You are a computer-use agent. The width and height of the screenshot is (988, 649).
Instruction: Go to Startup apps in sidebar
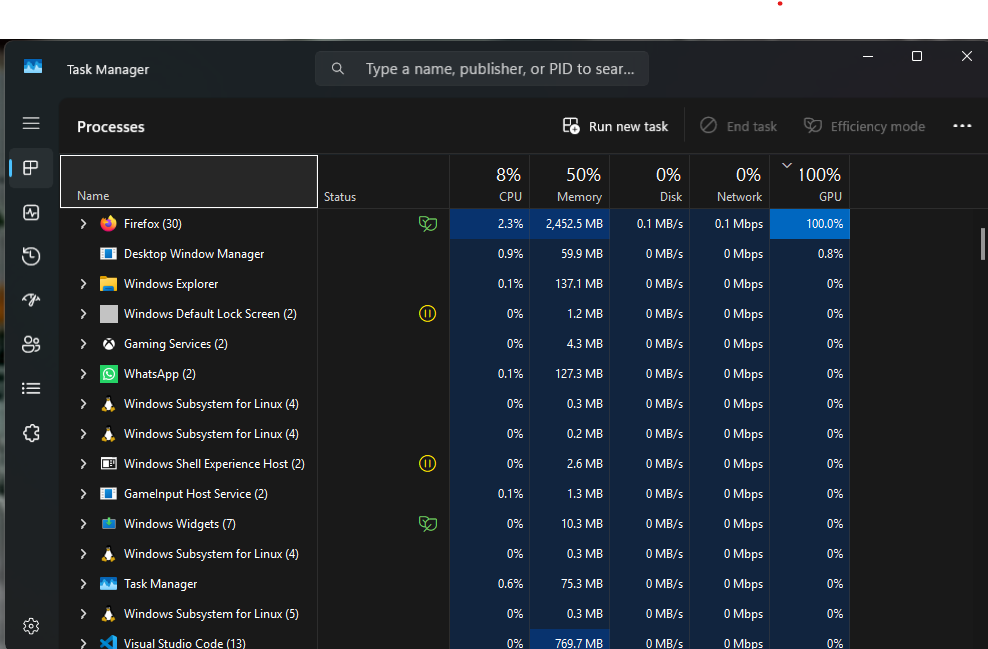(x=31, y=300)
